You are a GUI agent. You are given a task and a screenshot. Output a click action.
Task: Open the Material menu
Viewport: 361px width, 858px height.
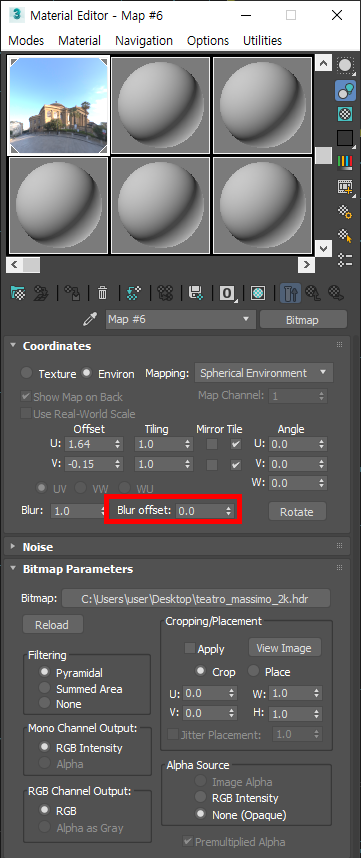pyautogui.click(x=80, y=40)
